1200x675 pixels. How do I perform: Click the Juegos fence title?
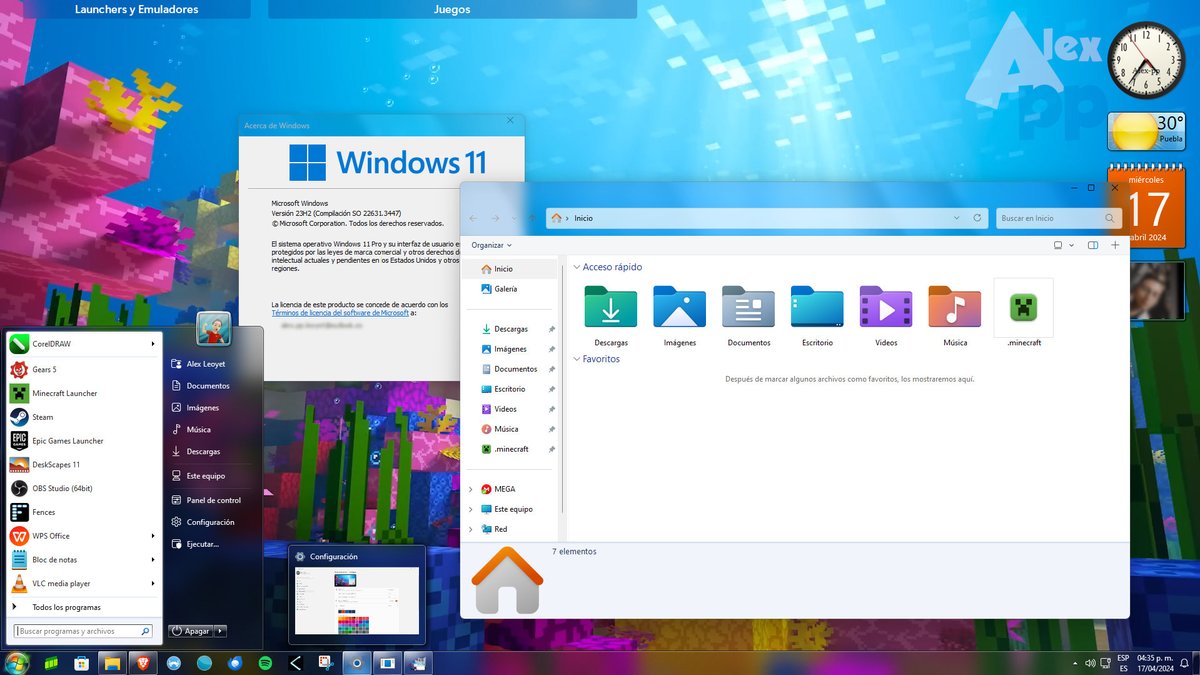click(452, 9)
